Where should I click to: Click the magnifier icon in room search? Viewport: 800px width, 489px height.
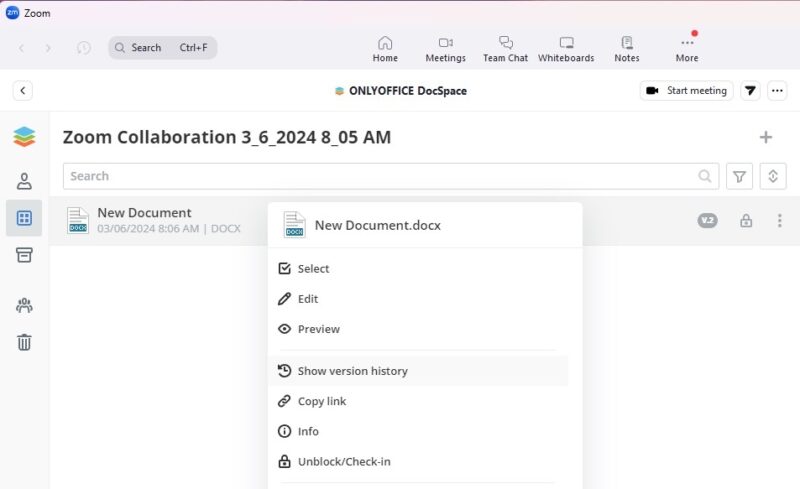point(705,176)
